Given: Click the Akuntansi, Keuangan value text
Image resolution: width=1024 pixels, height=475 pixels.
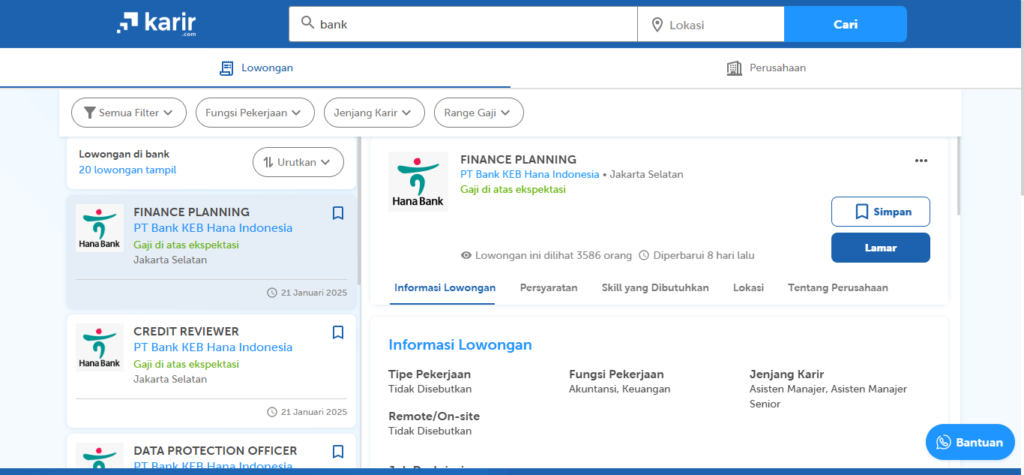Looking at the screenshot, I should click(x=620, y=389).
